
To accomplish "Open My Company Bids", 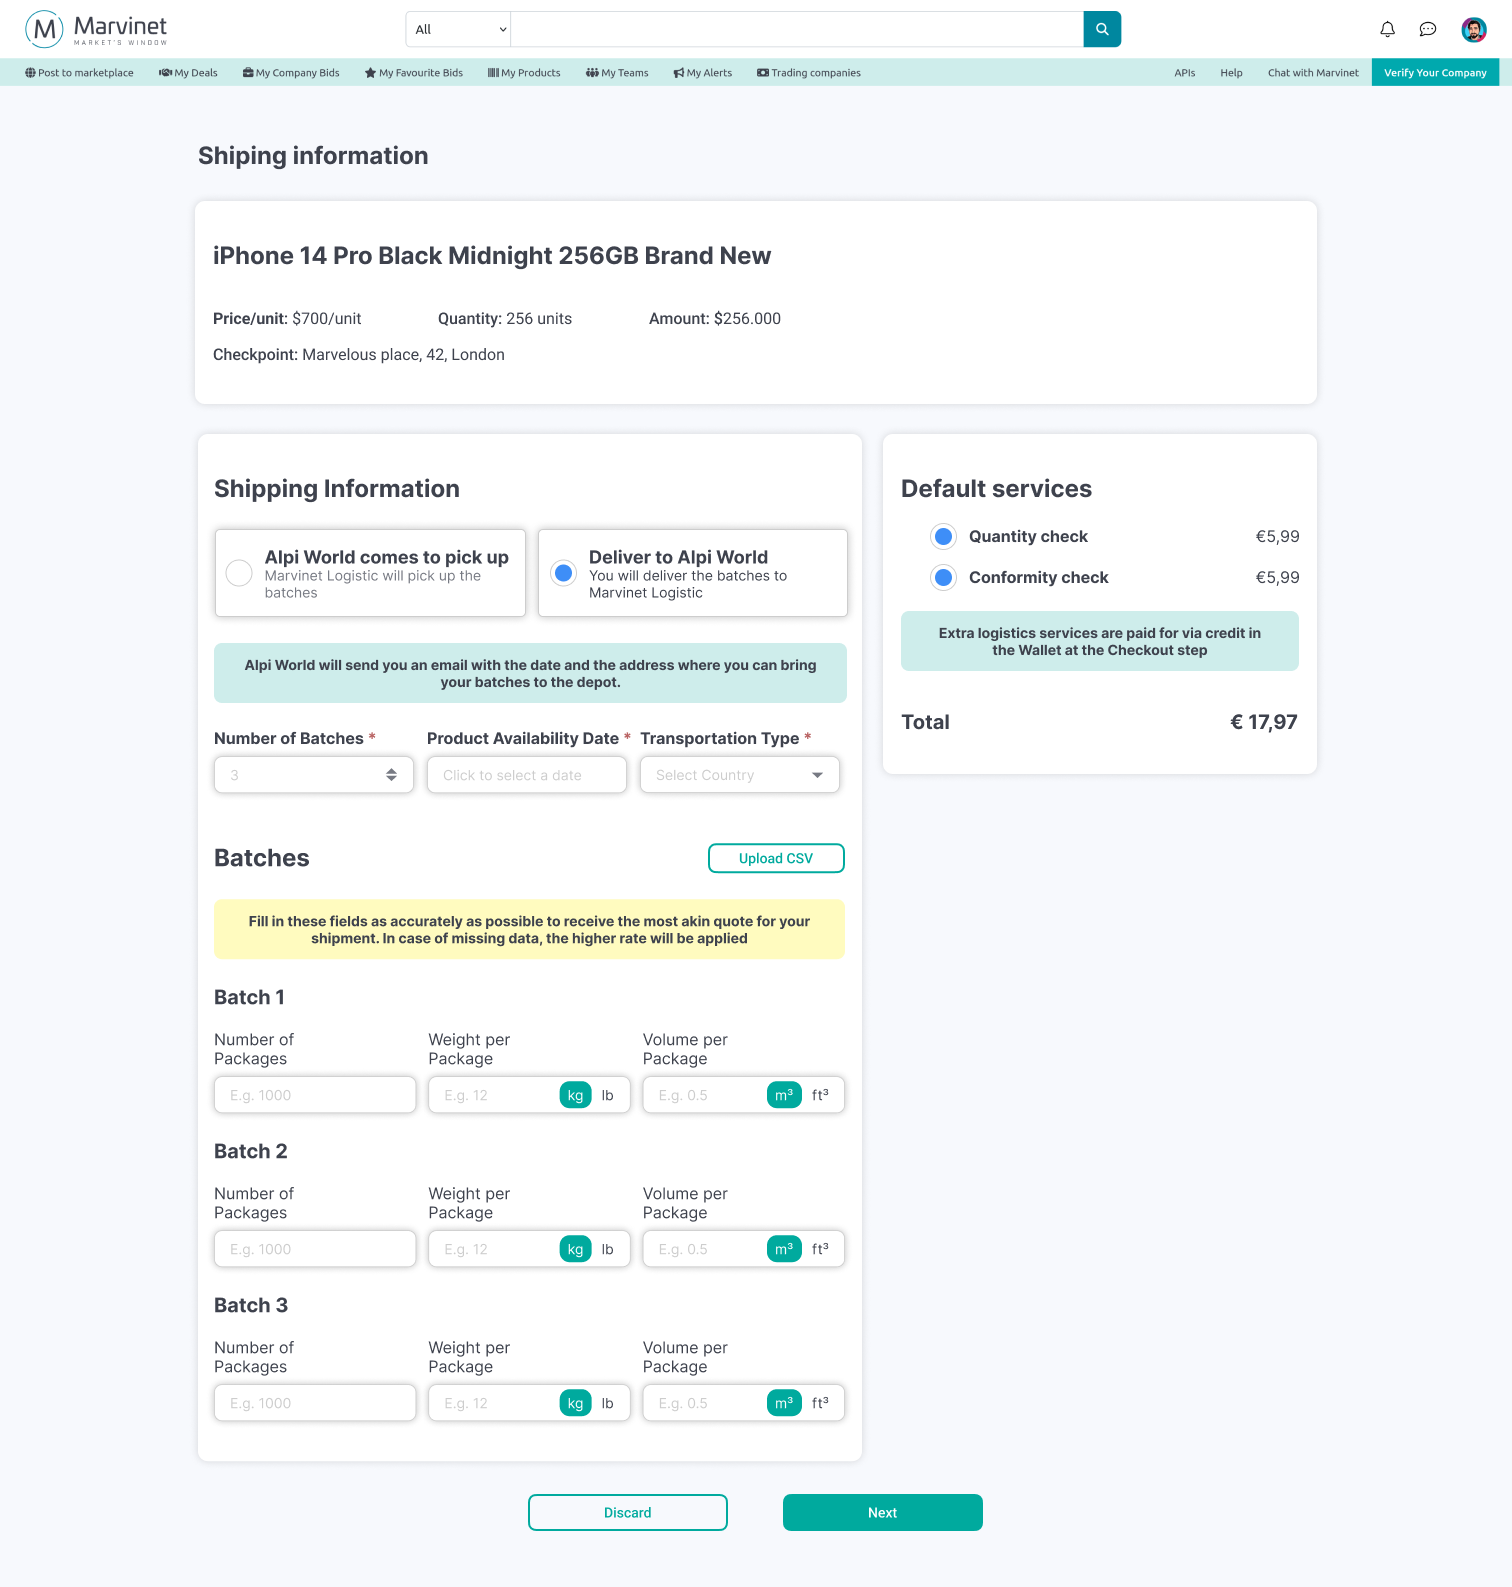I will point(291,73).
